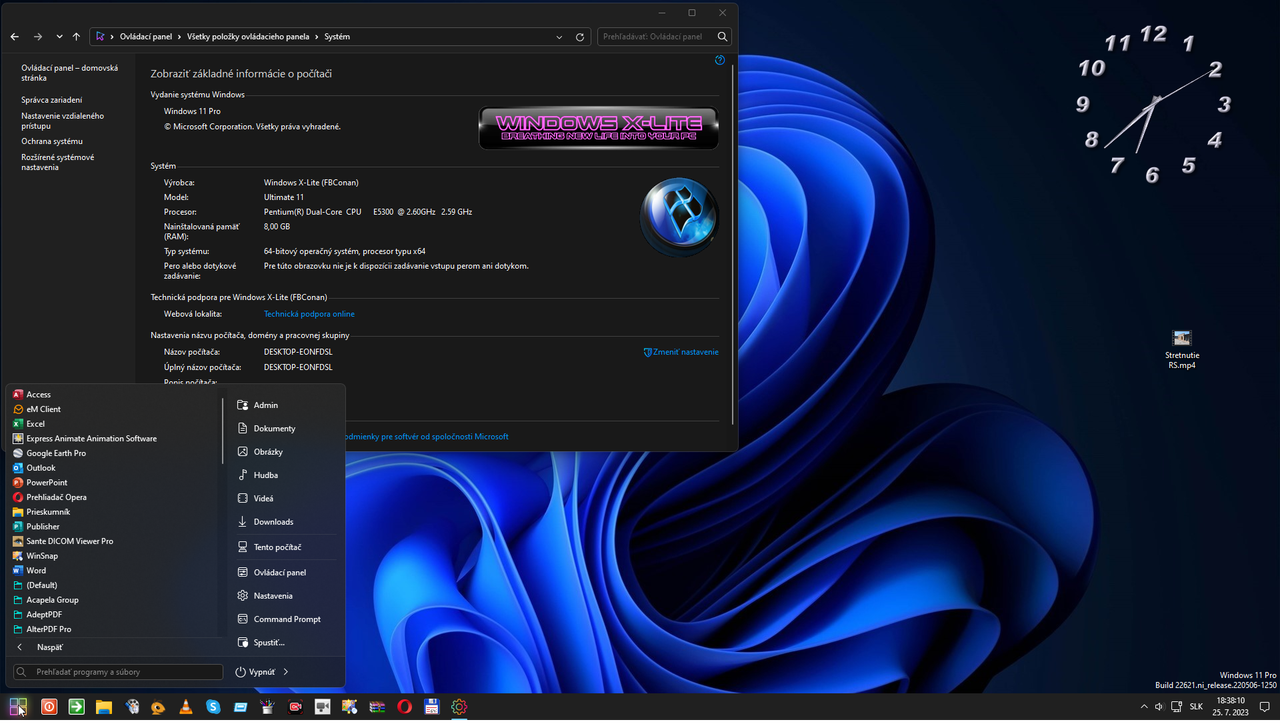The height and width of the screenshot is (726, 1280).
Task: Open Technická podpora online link
Action: (x=309, y=314)
